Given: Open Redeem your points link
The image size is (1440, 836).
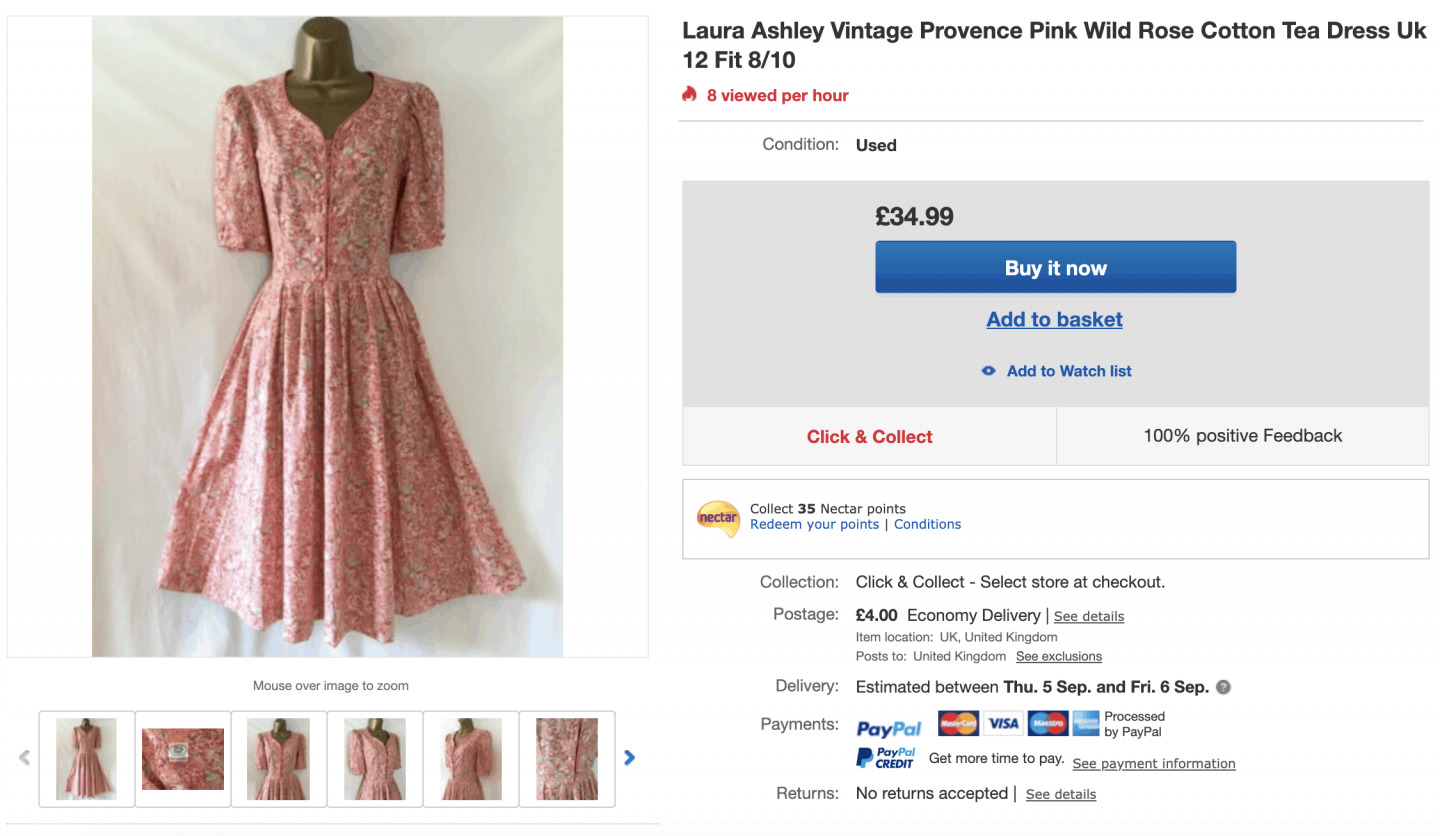Looking at the screenshot, I should [x=814, y=524].
